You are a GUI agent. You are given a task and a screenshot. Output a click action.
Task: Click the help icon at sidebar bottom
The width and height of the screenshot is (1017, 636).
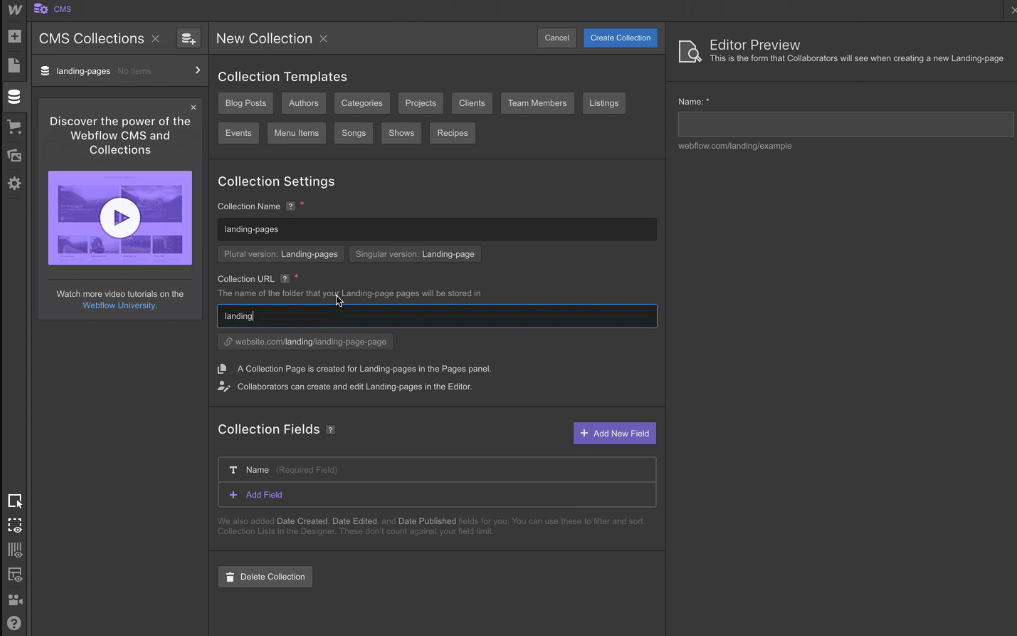(14, 624)
